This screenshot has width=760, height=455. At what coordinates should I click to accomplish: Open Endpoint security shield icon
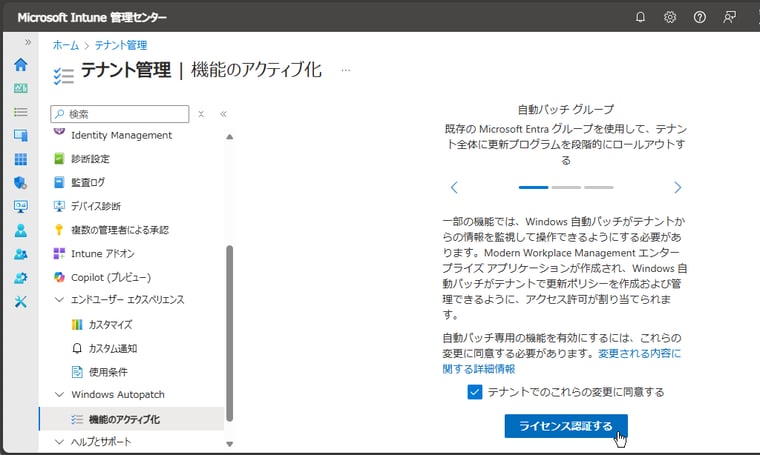[x=20, y=183]
